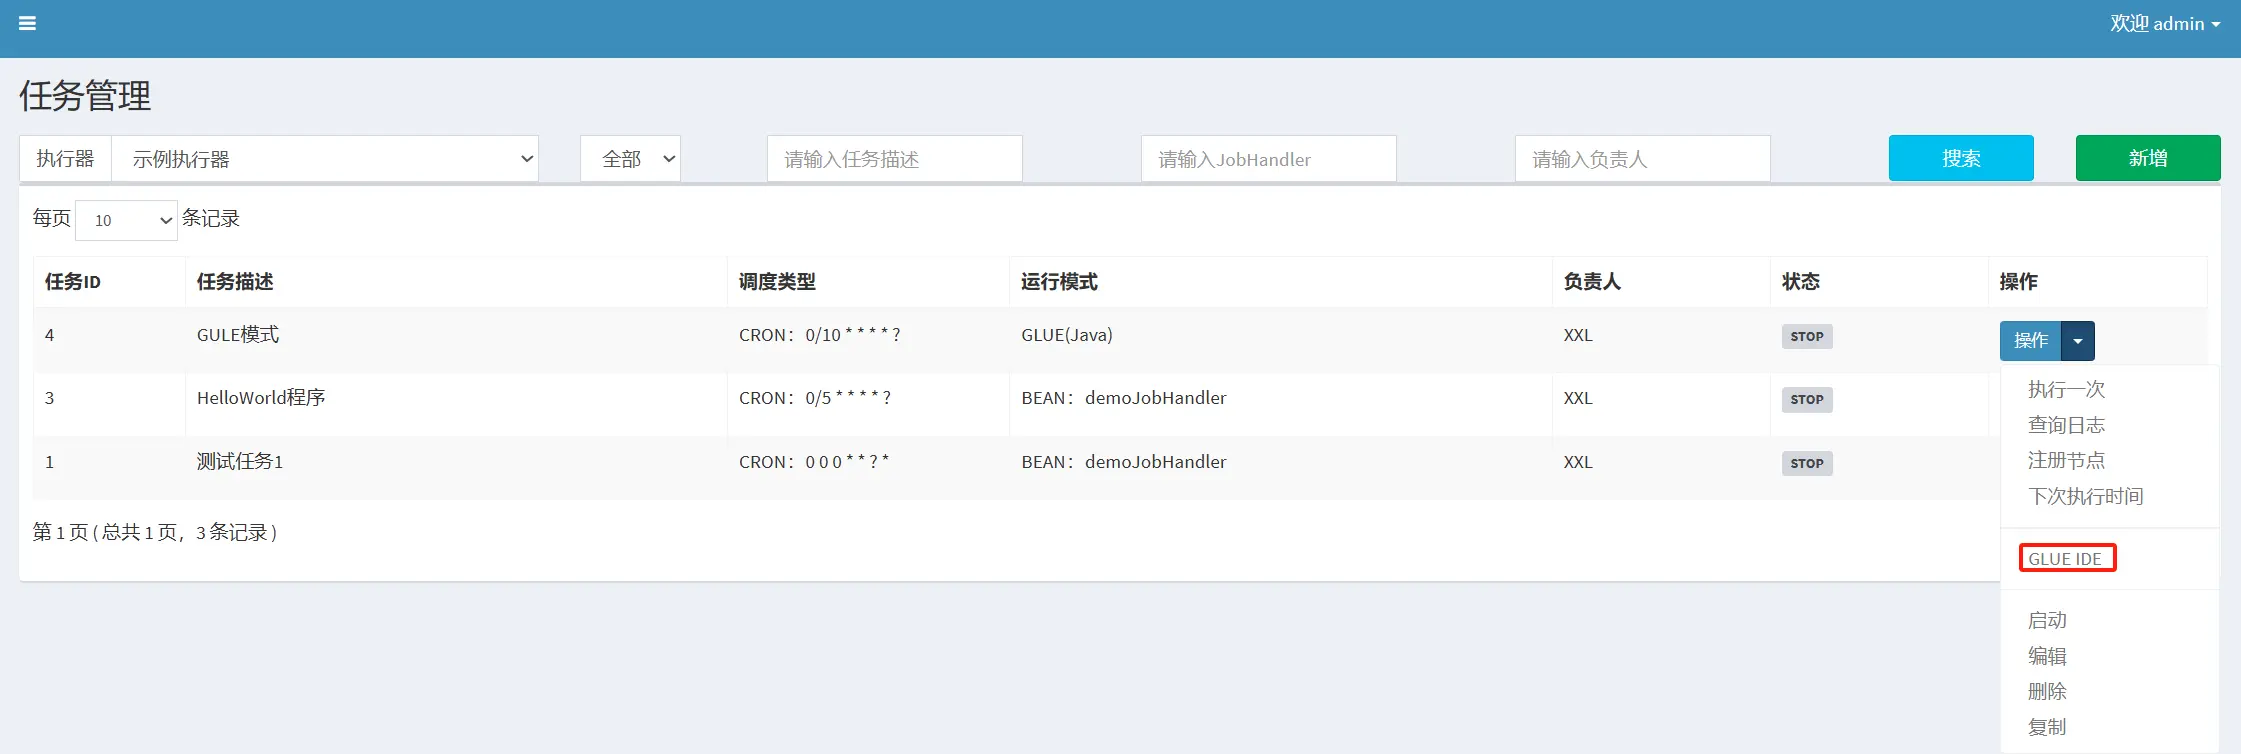Click the 操作 button for task 4
The height and width of the screenshot is (754, 2241).
coord(2030,341)
